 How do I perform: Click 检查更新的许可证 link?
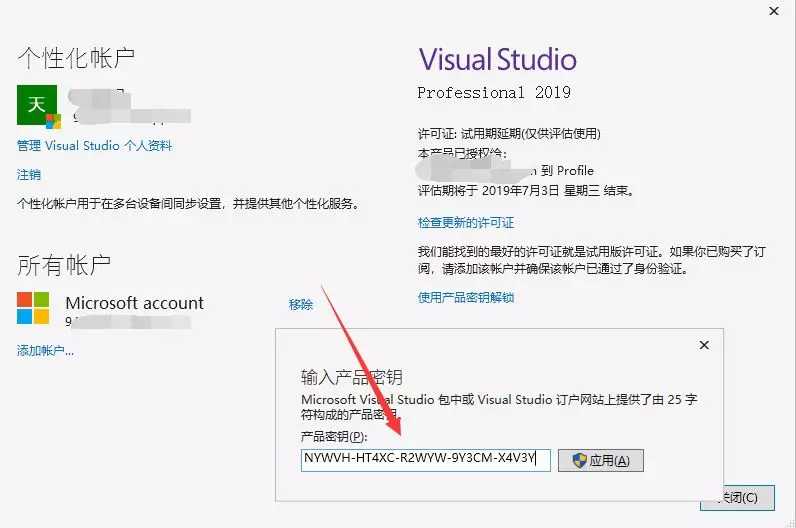pyautogui.click(x=466, y=222)
